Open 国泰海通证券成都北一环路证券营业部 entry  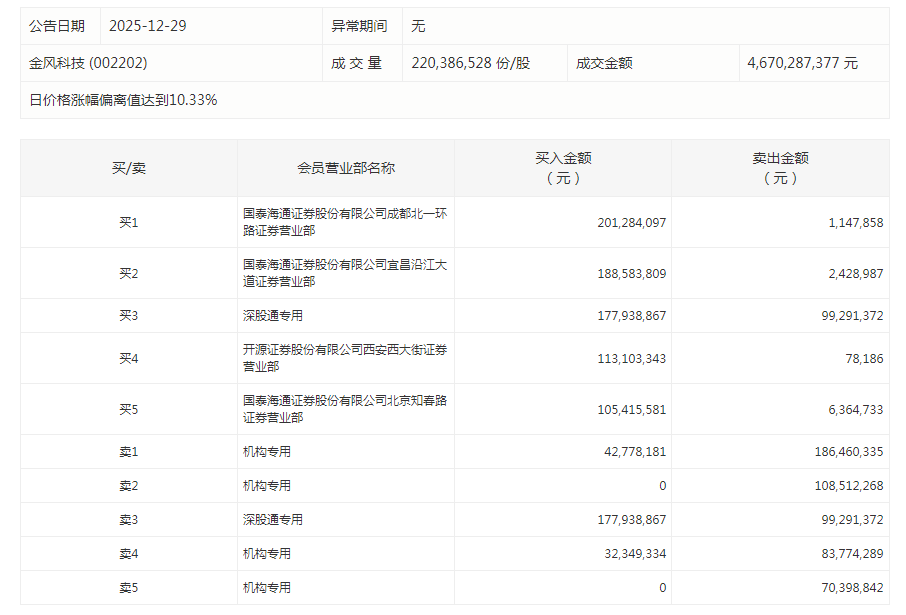click(344, 222)
